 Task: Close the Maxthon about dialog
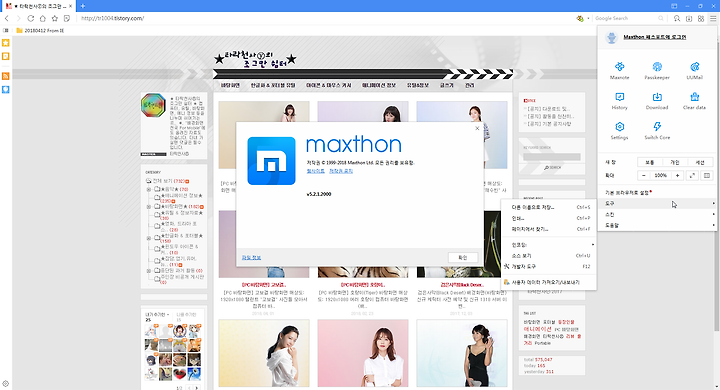(477, 128)
